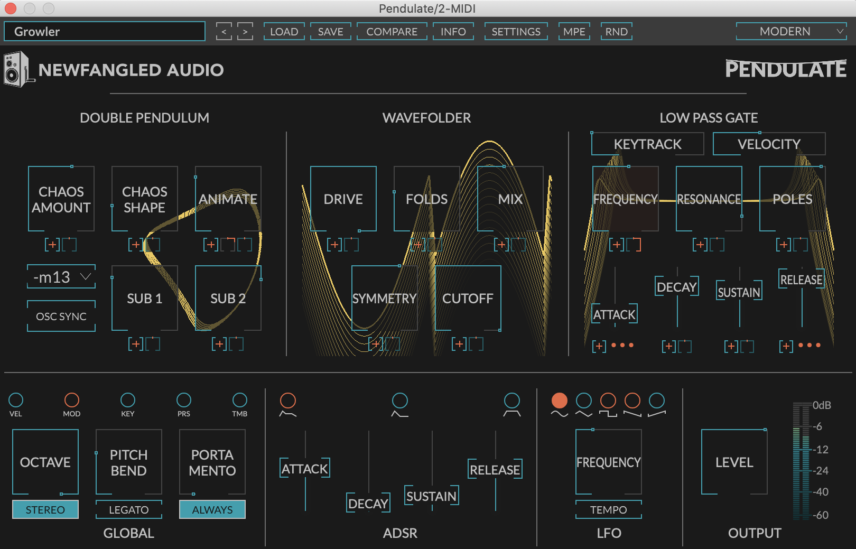Click the Growler preset name field
Image resolution: width=856 pixels, height=549 pixels.
pos(105,32)
